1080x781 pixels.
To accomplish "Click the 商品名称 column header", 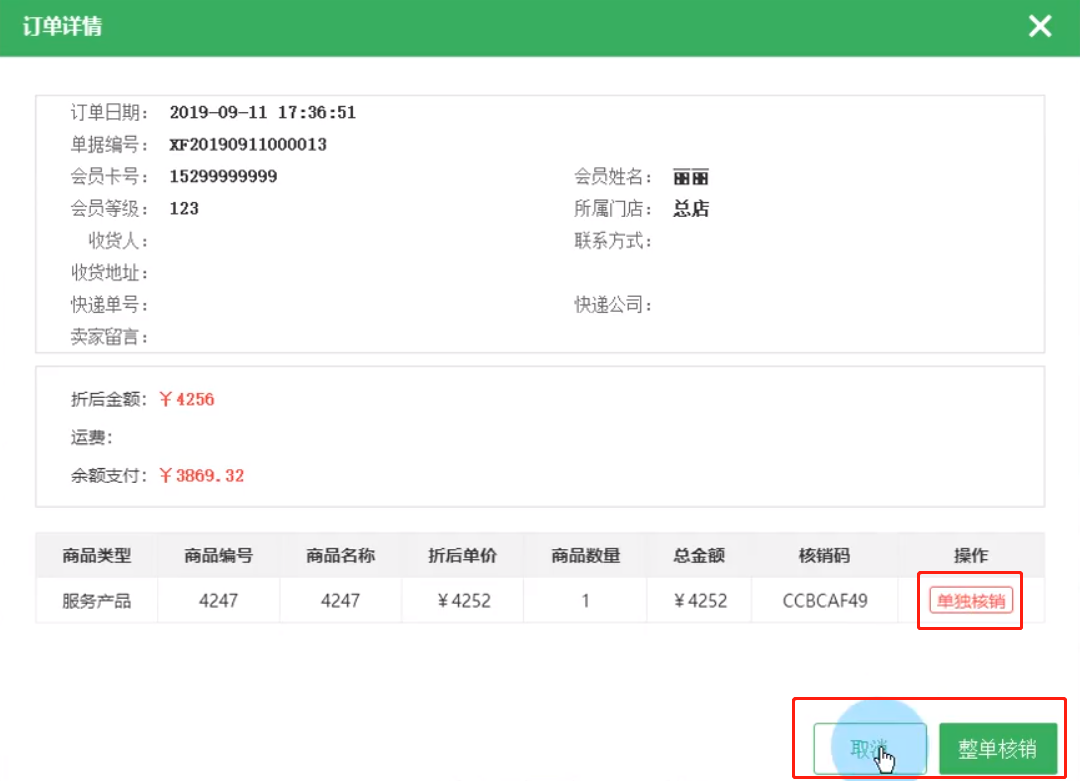I will click(340, 555).
